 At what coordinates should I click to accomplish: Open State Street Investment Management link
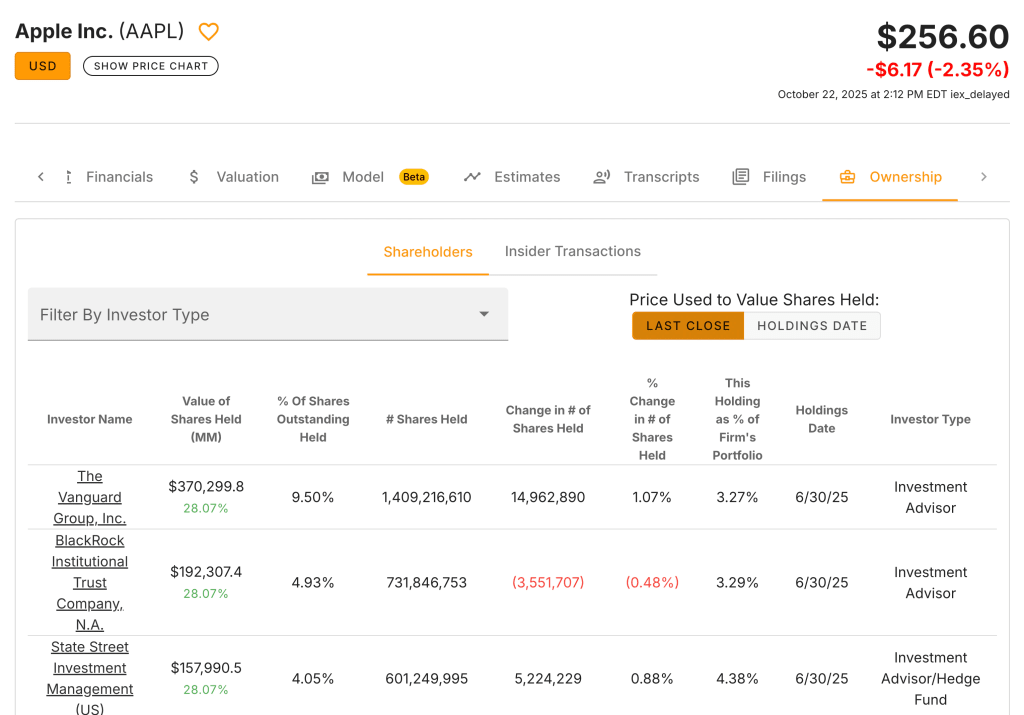(x=89, y=678)
